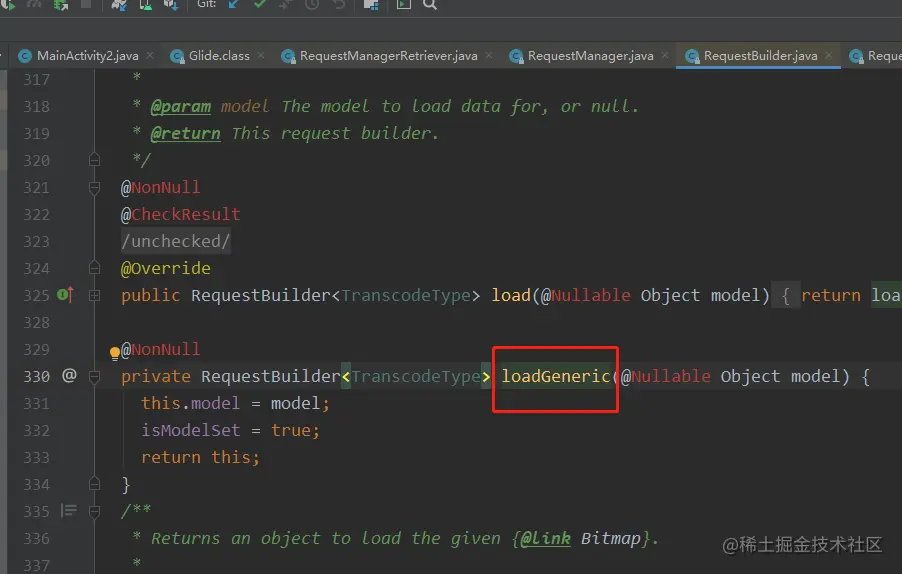Click the @CheckResult annotation
902x574 pixels.
[181, 215]
